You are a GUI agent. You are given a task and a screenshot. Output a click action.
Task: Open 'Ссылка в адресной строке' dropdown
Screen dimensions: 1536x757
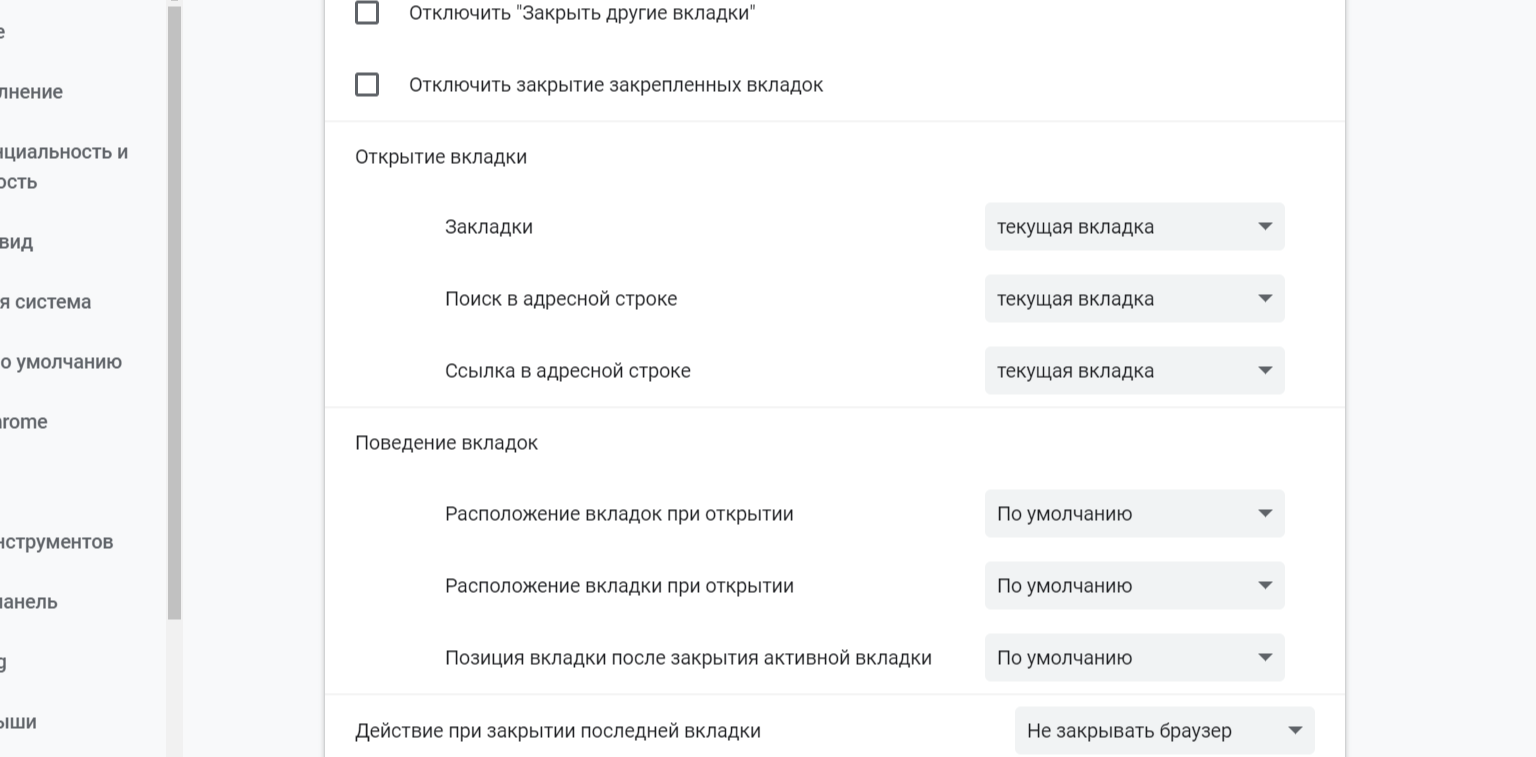coord(1134,371)
